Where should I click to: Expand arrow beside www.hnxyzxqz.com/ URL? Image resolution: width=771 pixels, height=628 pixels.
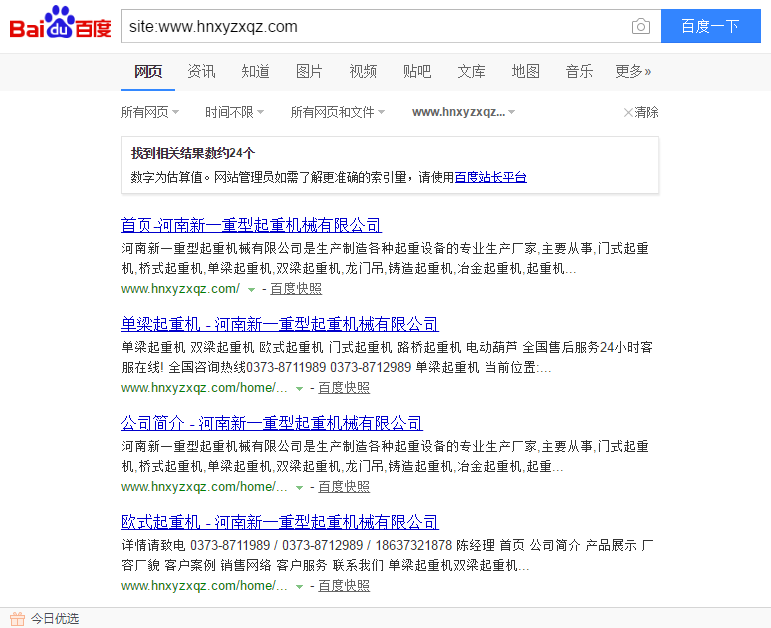click(251, 290)
